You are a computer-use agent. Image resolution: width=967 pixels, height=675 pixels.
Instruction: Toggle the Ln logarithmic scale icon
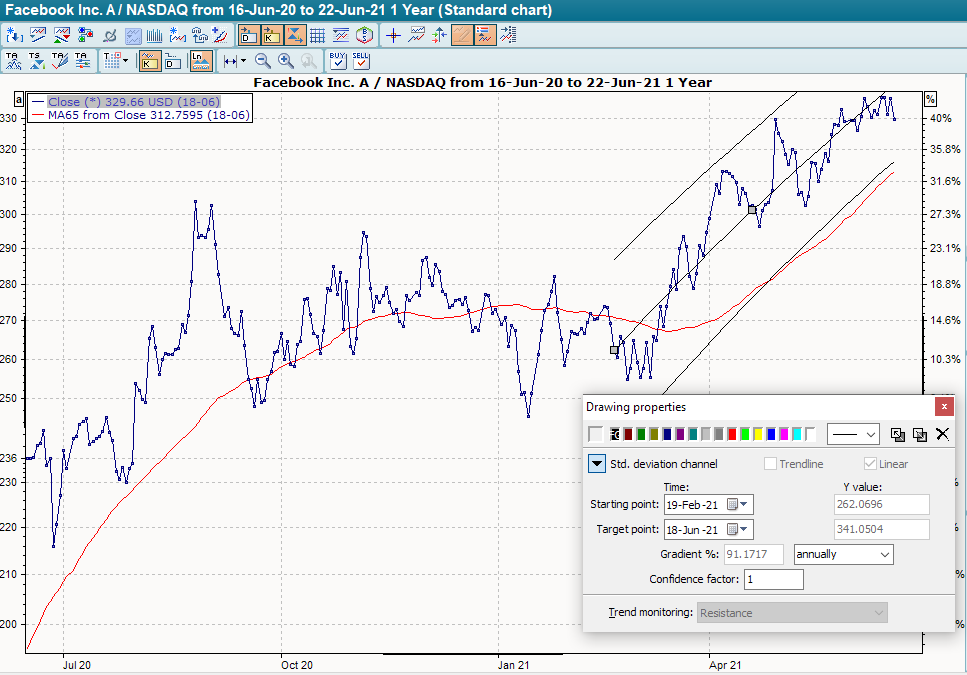[x=201, y=61]
